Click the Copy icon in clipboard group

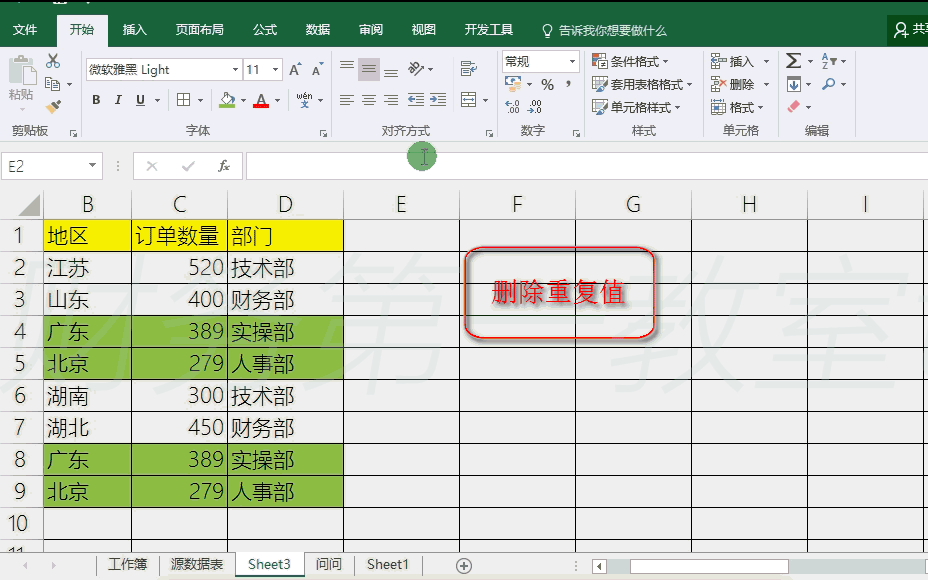click(53, 85)
